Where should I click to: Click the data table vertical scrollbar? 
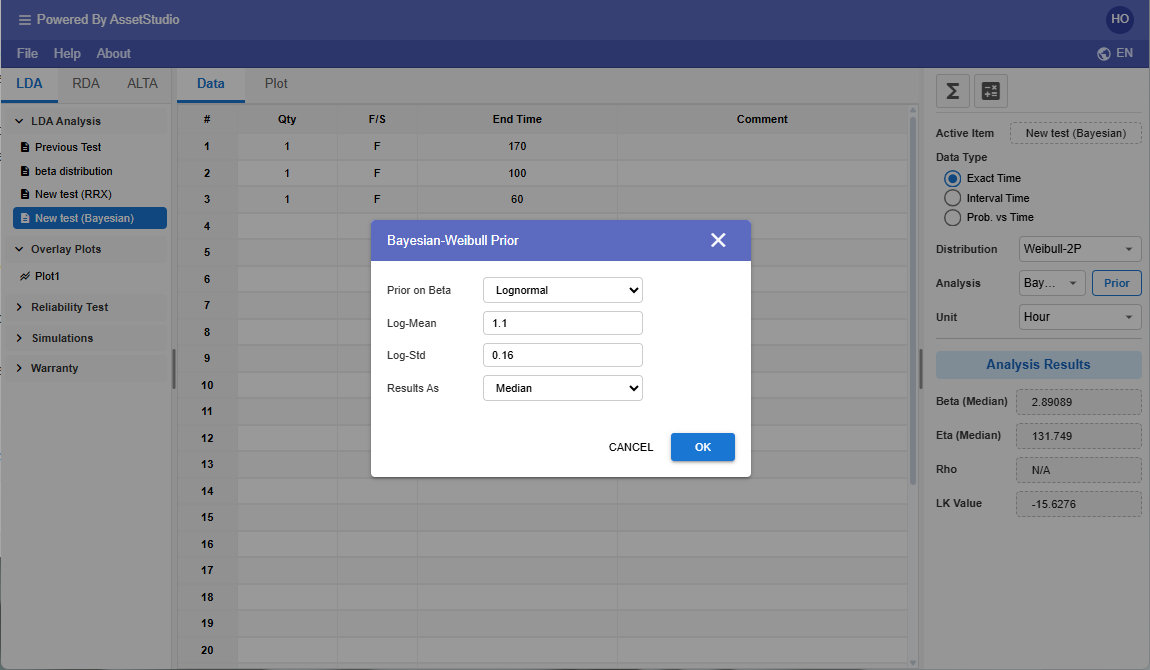pos(913,301)
